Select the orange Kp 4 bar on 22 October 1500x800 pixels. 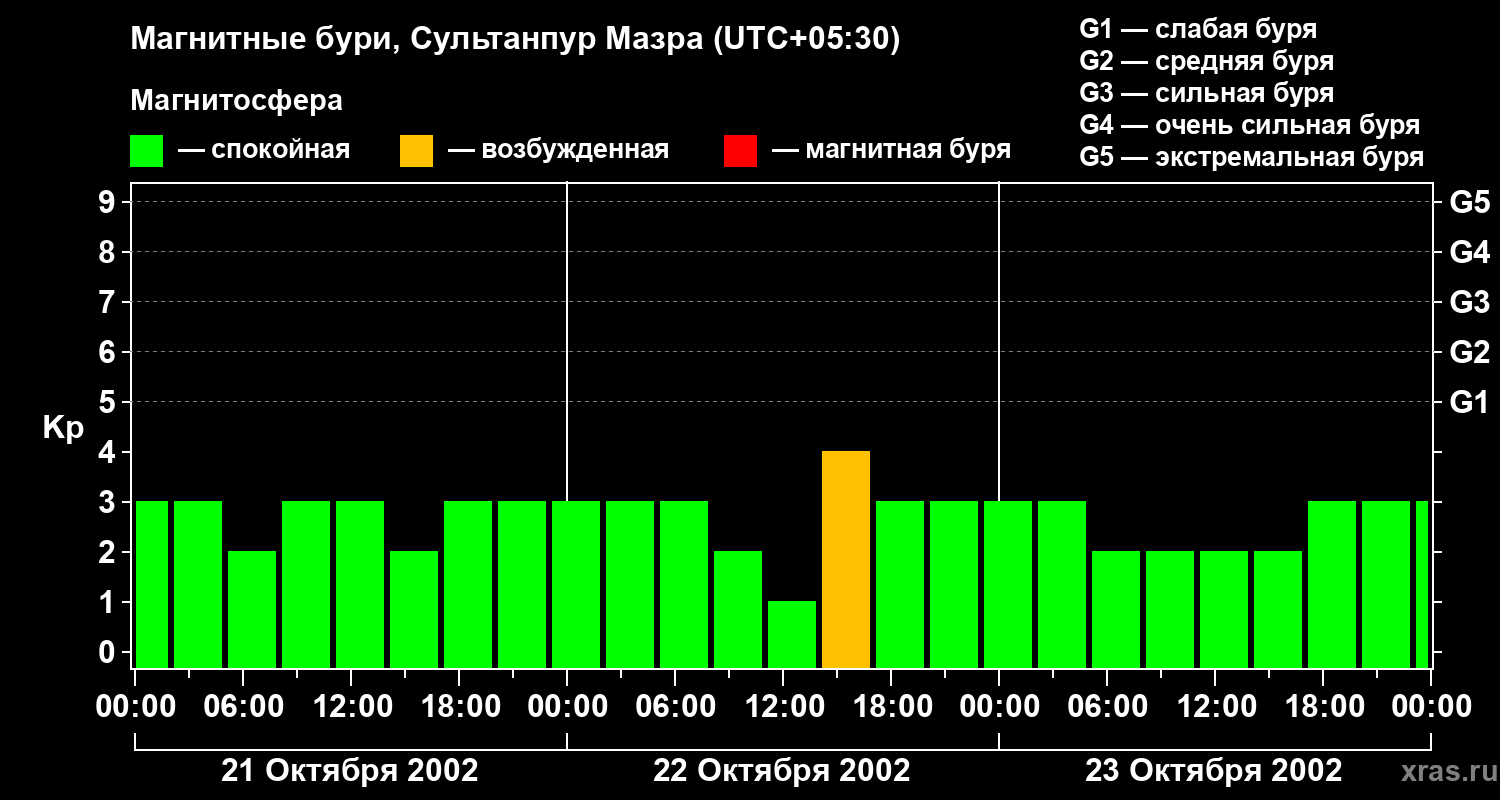click(x=846, y=560)
